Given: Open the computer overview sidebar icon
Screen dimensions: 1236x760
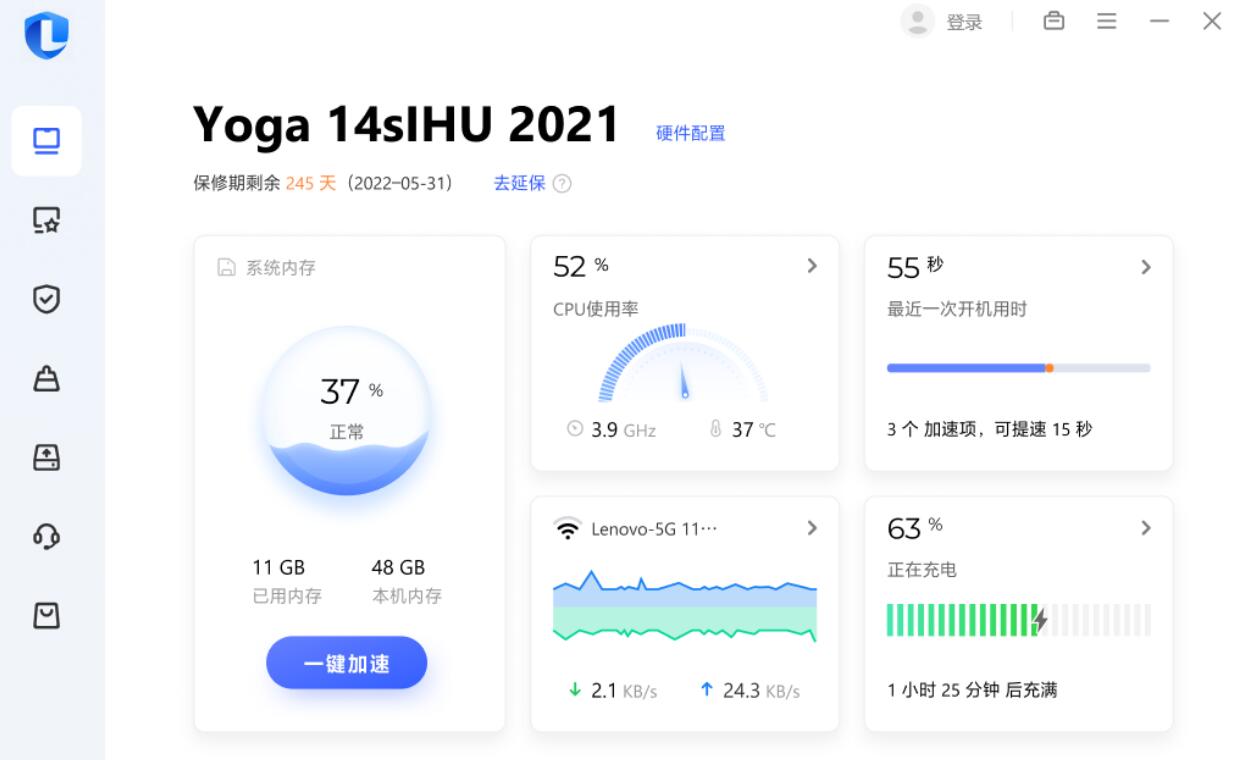Looking at the screenshot, I should [x=46, y=141].
